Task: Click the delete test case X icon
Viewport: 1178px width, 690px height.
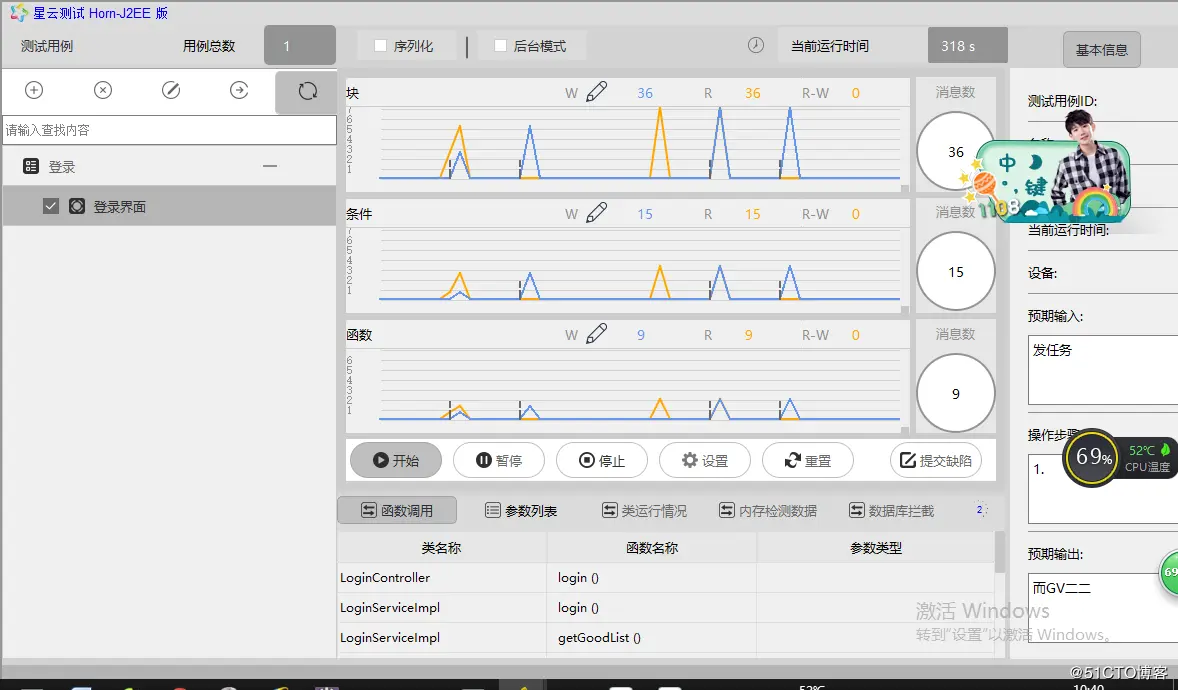Action: pos(103,90)
